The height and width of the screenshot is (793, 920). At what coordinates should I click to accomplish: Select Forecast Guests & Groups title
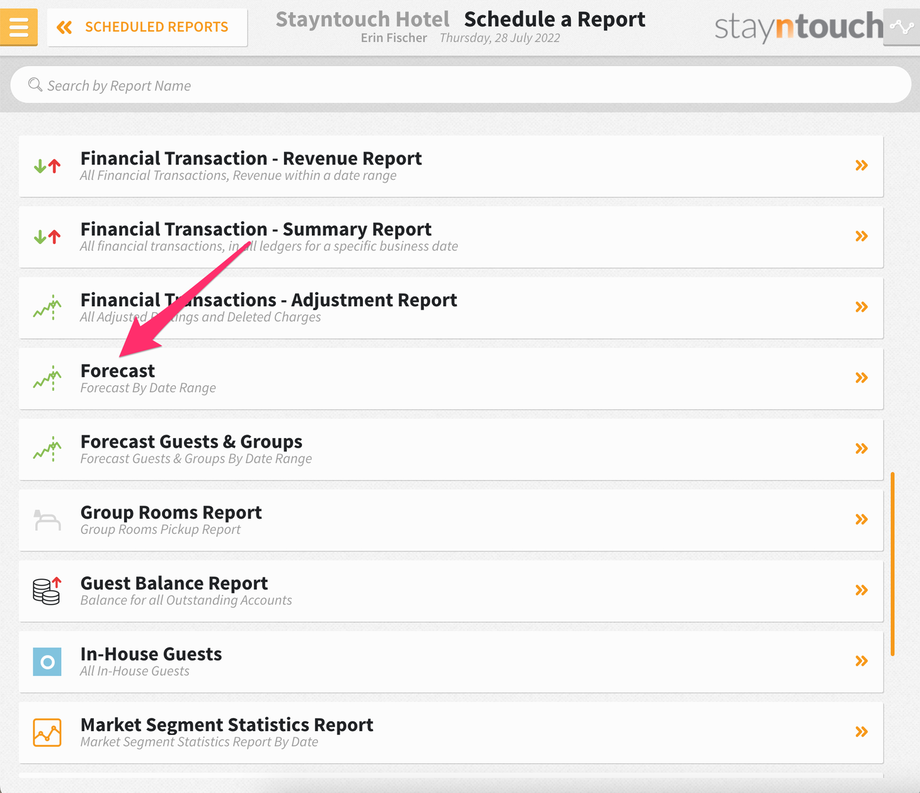click(x=191, y=442)
